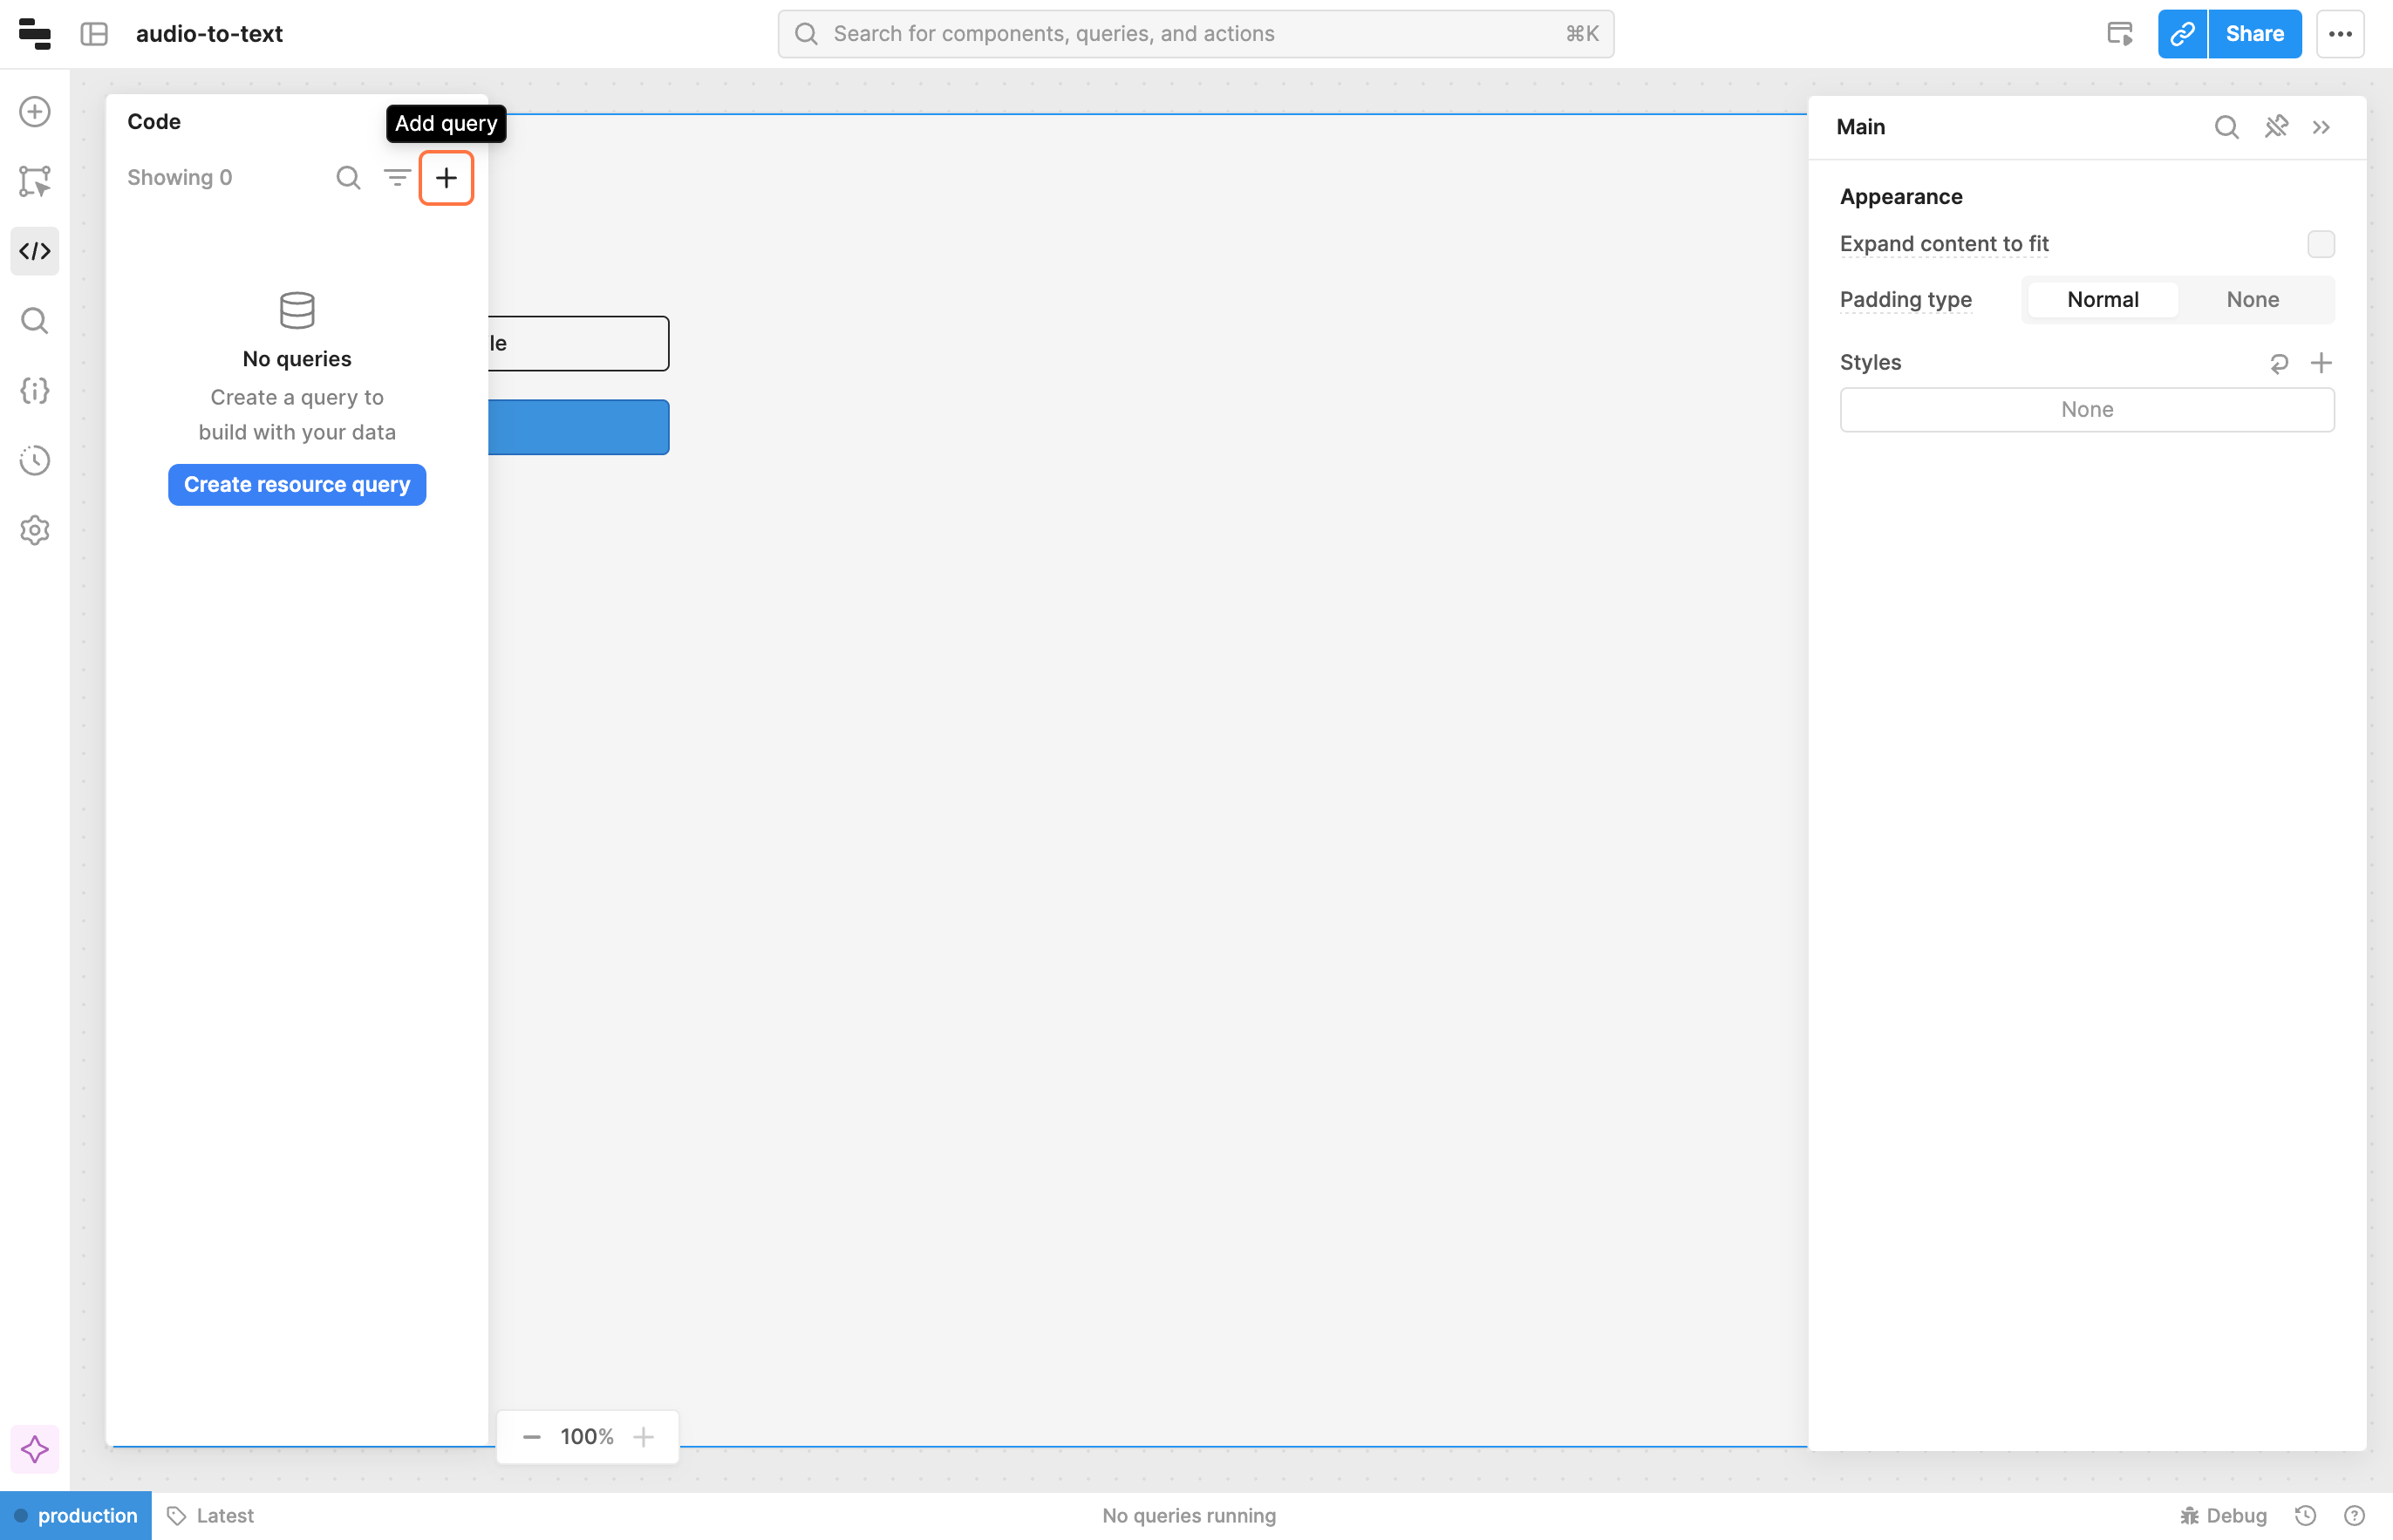The height and width of the screenshot is (1540, 2393).
Task: Open the State inspector braces icon
Action: click(x=35, y=390)
